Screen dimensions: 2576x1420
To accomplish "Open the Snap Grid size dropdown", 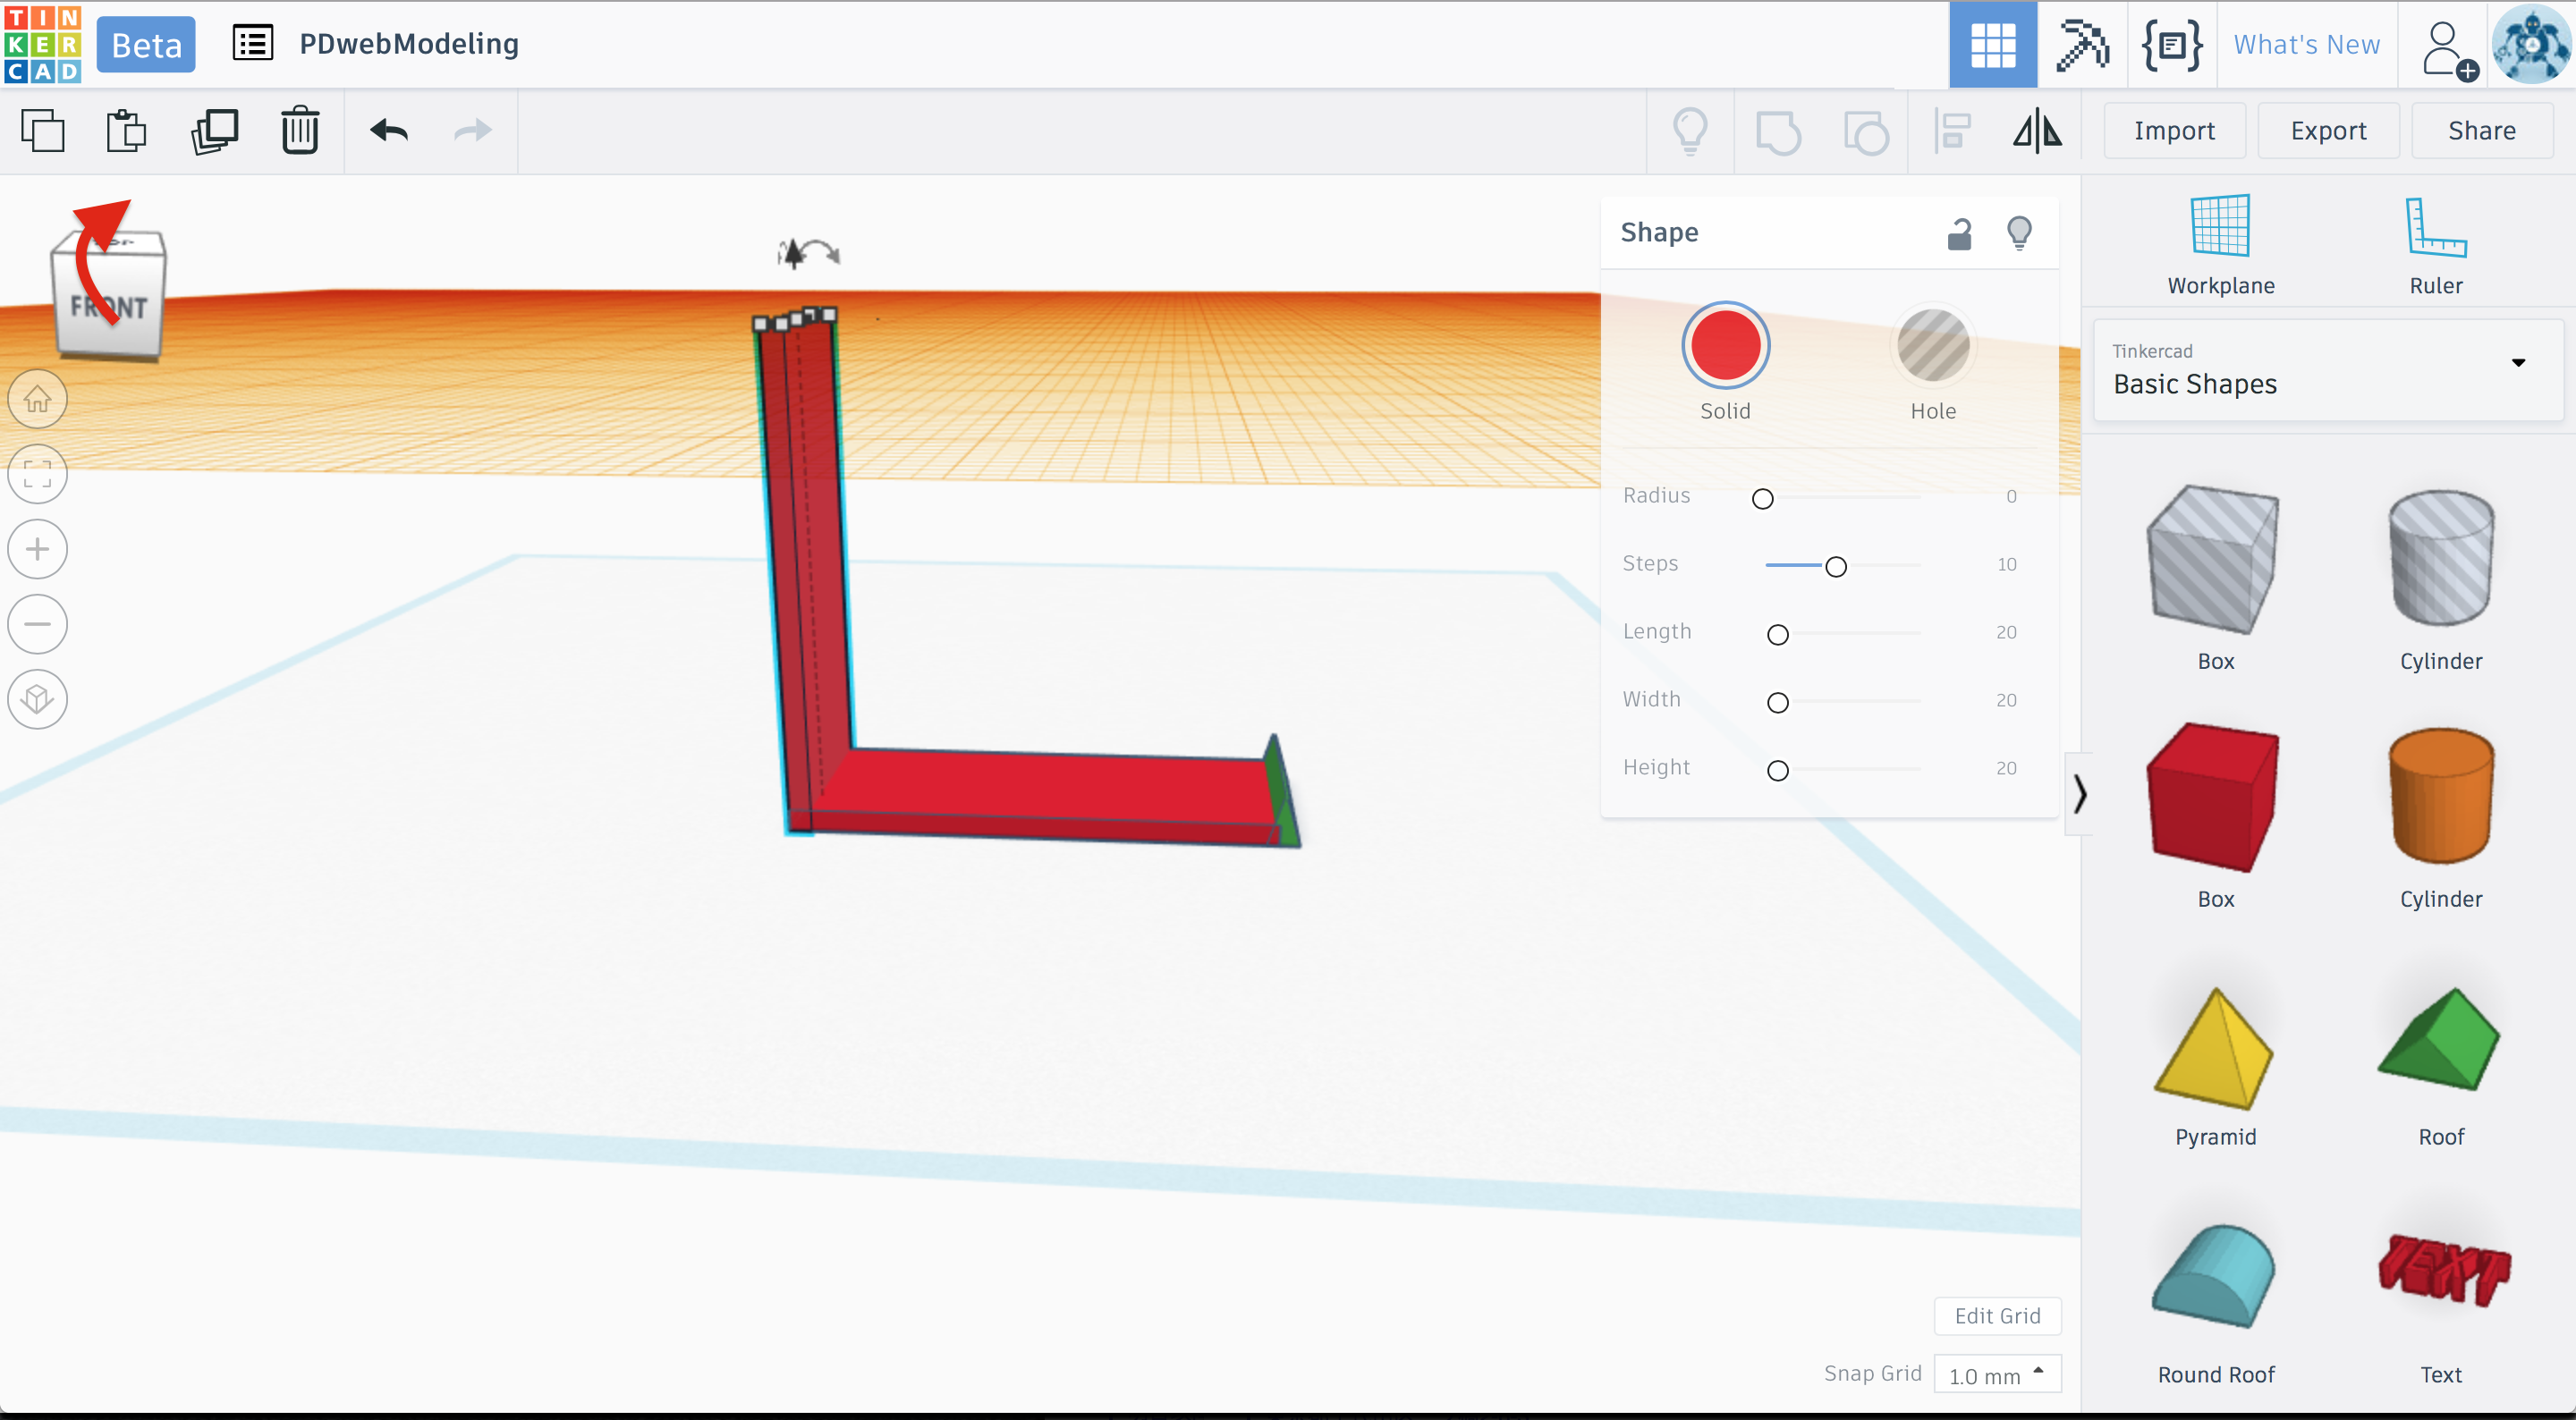I will click(1996, 1375).
